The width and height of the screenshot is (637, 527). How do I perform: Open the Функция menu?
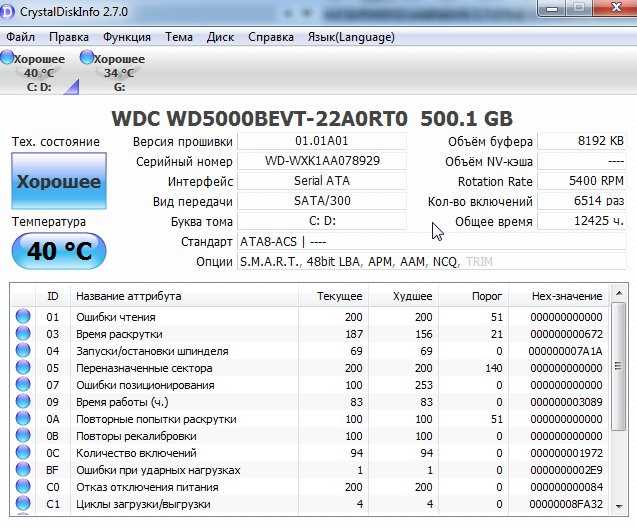pyautogui.click(x=127, y=37)
